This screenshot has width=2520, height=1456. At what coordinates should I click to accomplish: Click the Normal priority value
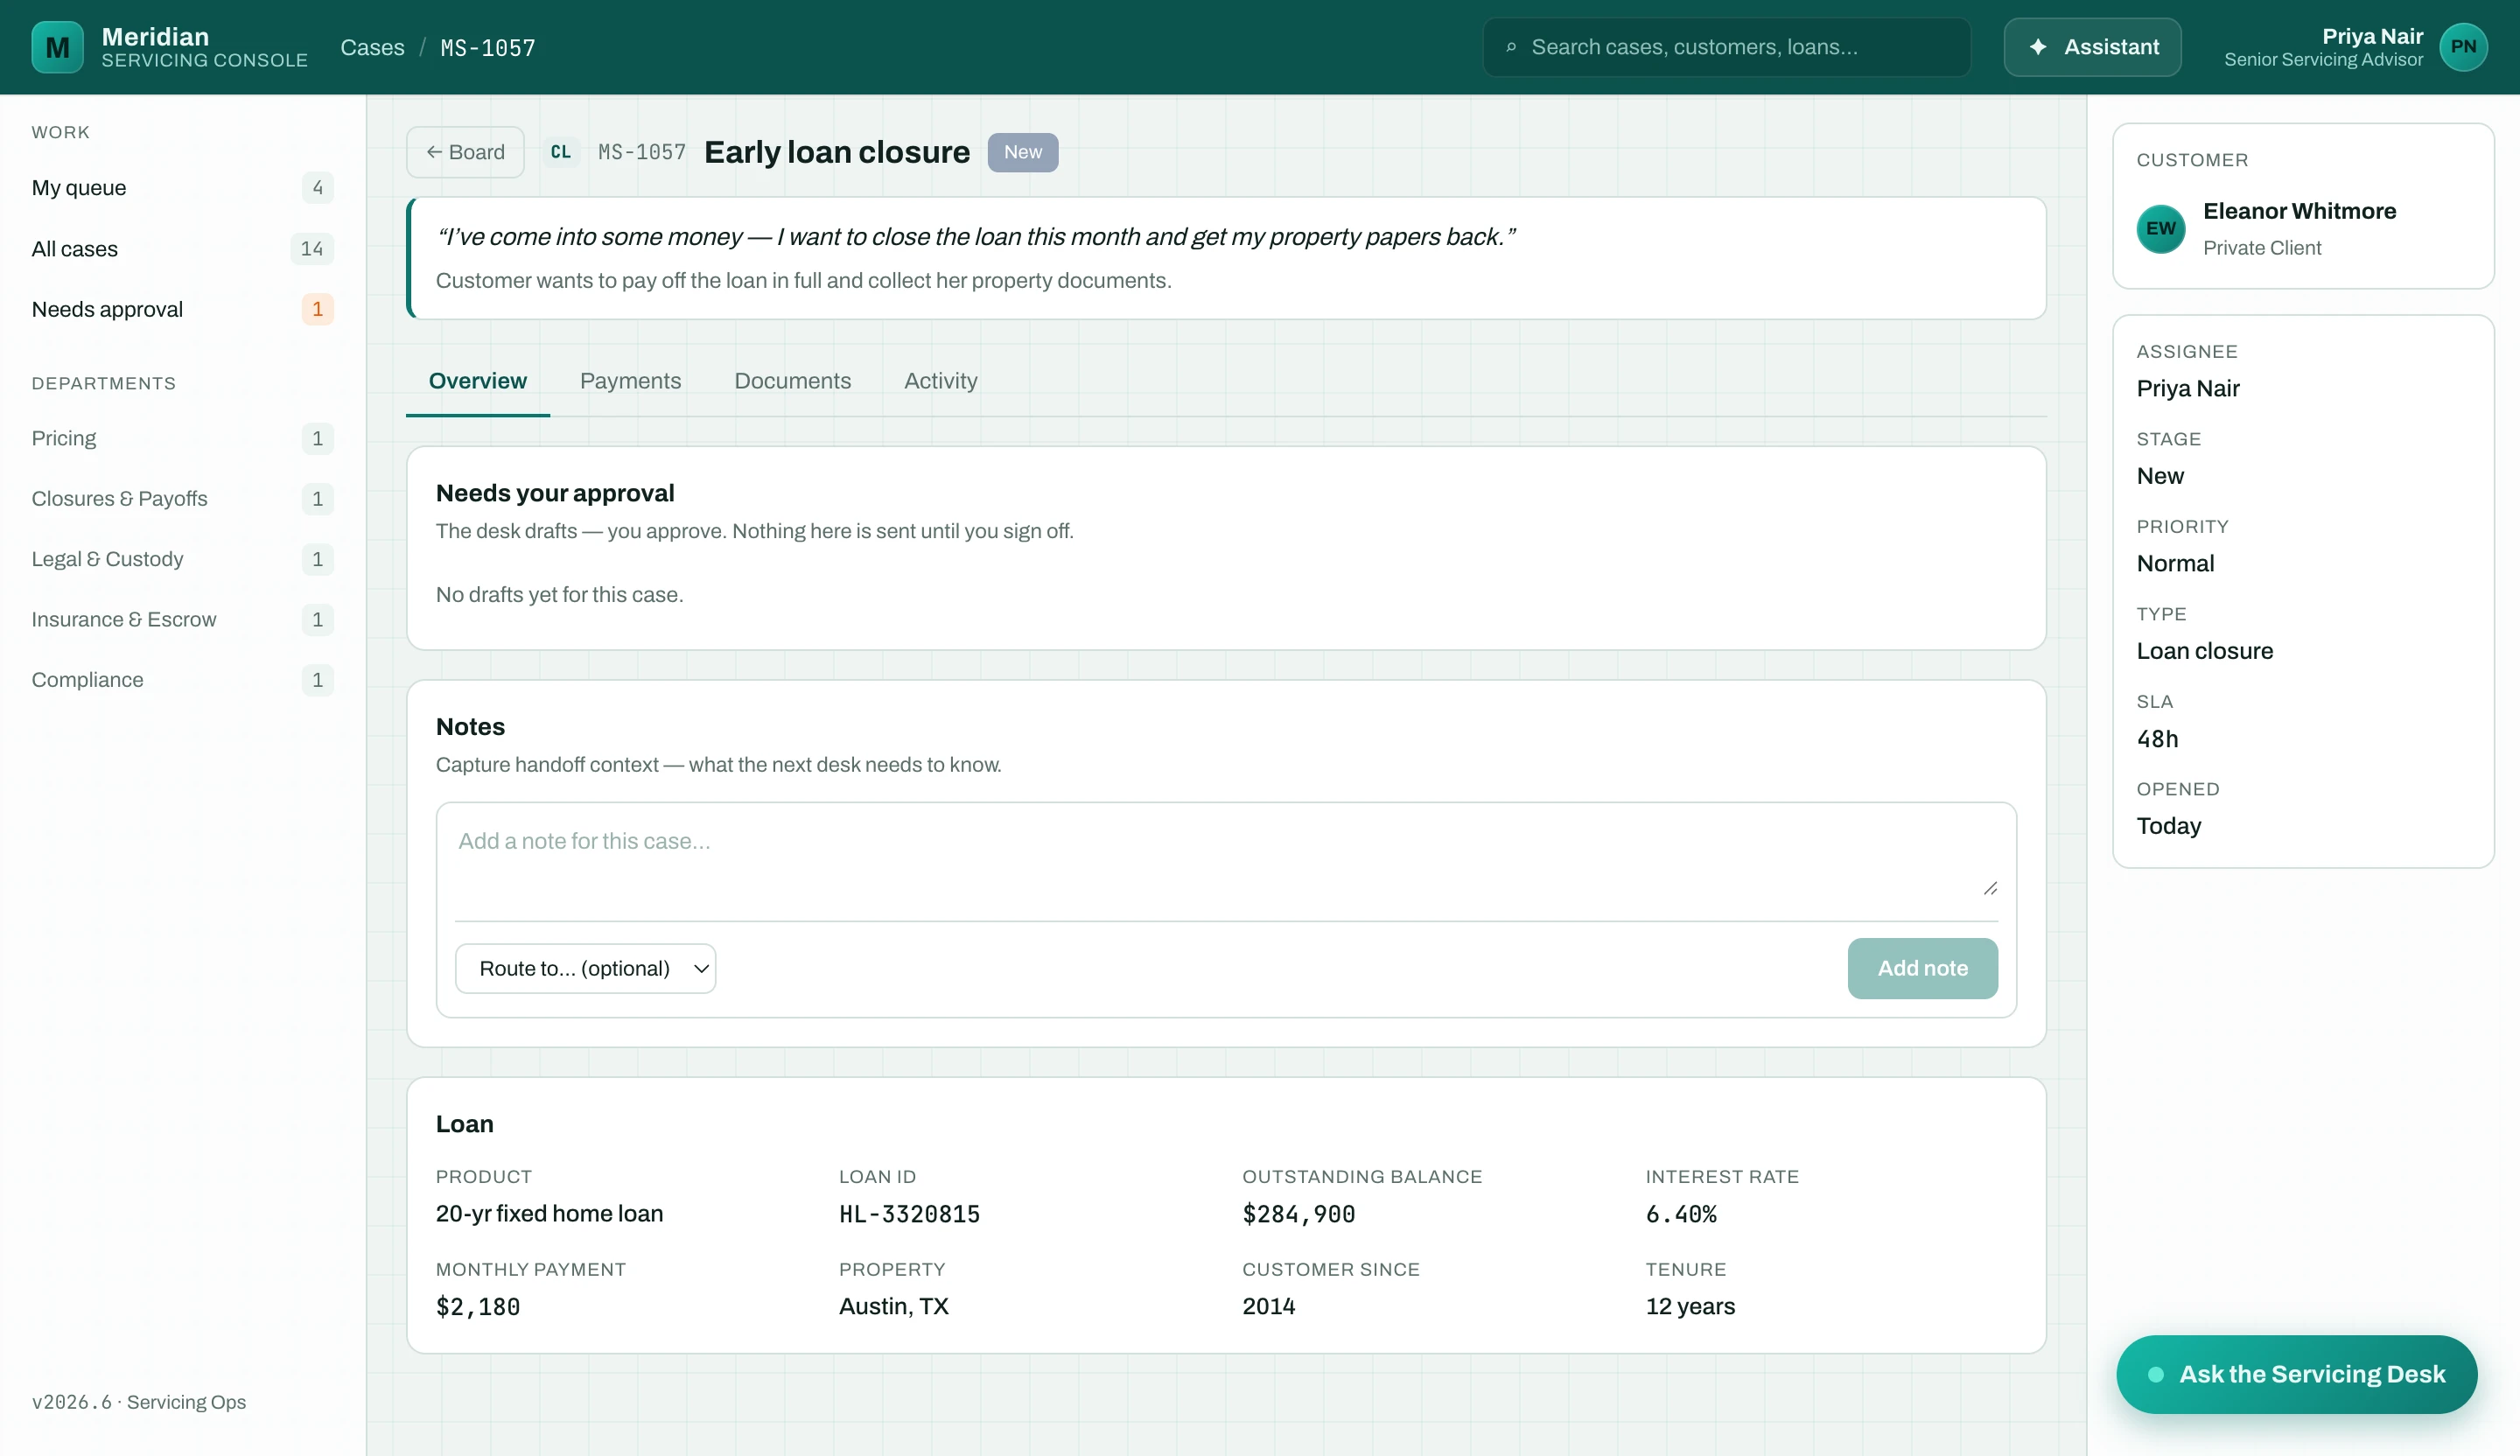click(x=2175, y=563)
